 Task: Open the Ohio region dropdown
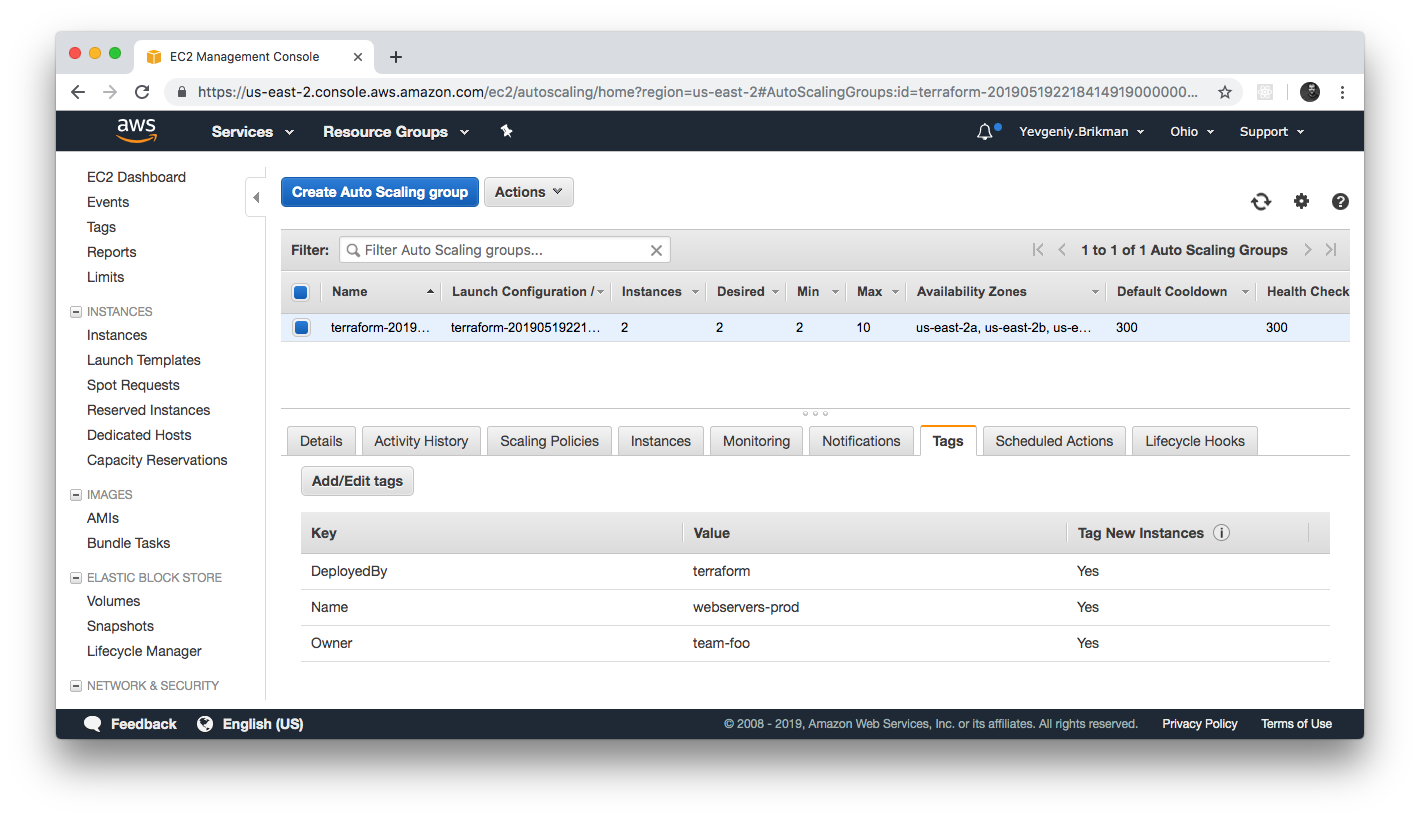pos(1191,132)
